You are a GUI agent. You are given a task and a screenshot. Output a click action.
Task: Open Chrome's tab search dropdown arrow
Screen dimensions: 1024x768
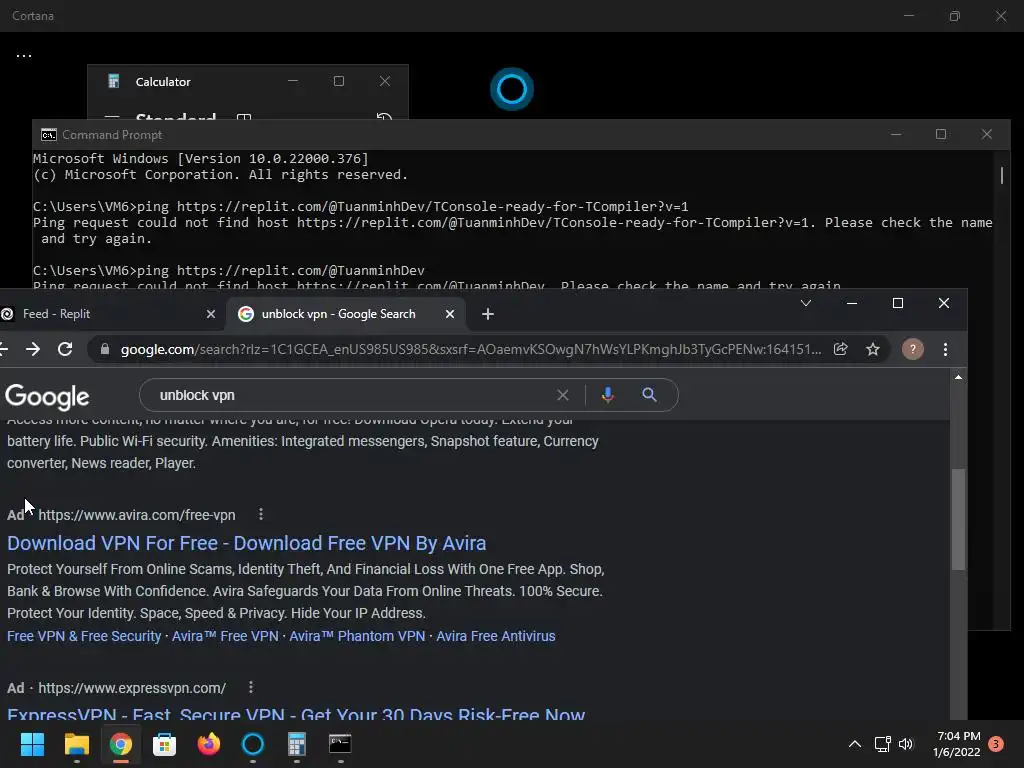click(806, 303)
